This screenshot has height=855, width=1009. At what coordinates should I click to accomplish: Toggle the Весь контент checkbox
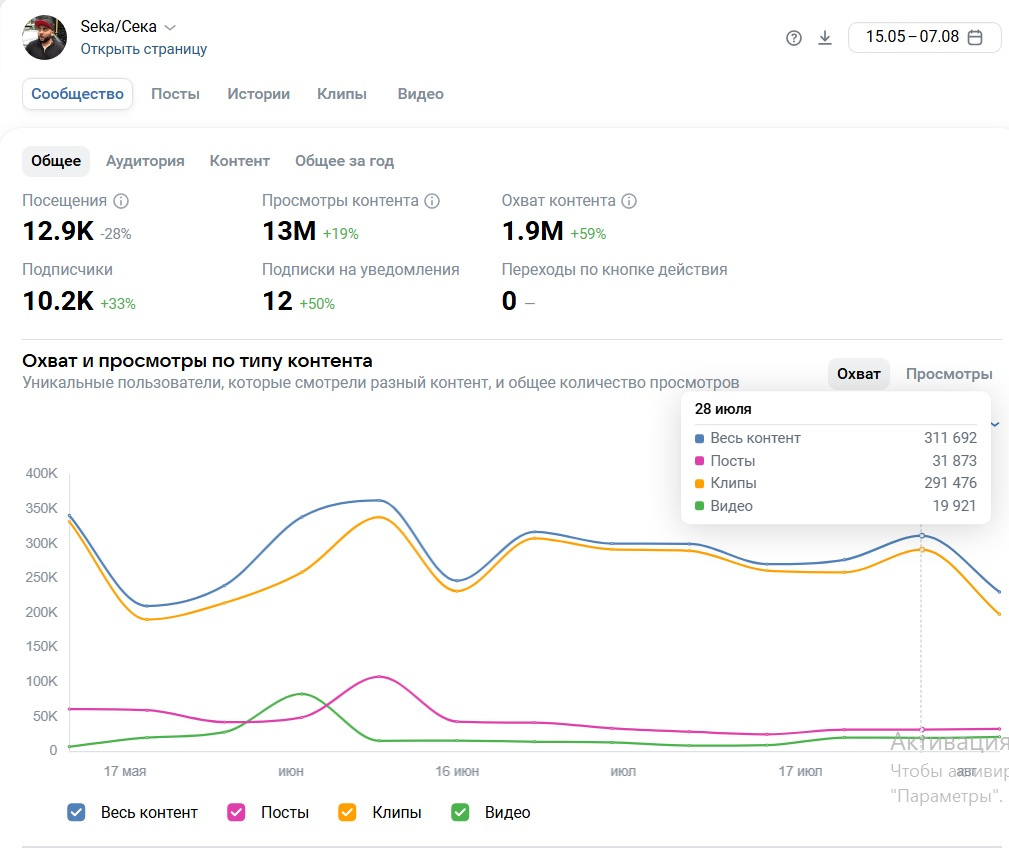(x=76, y=812)
